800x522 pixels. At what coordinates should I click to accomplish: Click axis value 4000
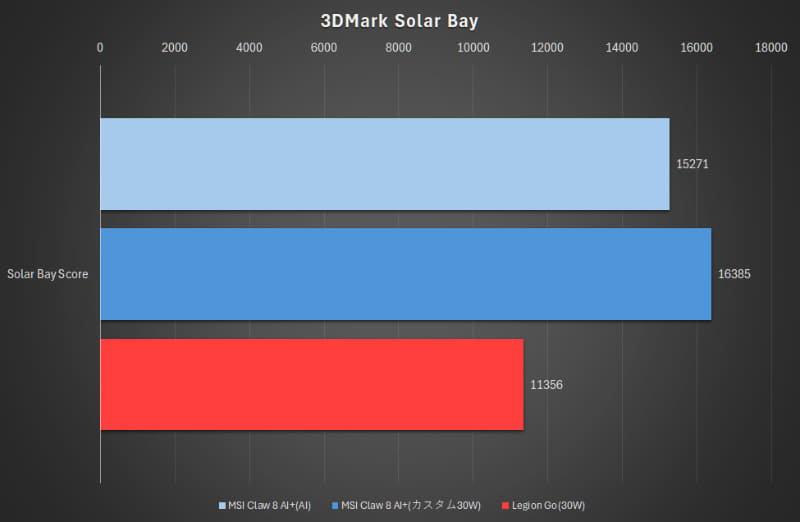[249, 47]
